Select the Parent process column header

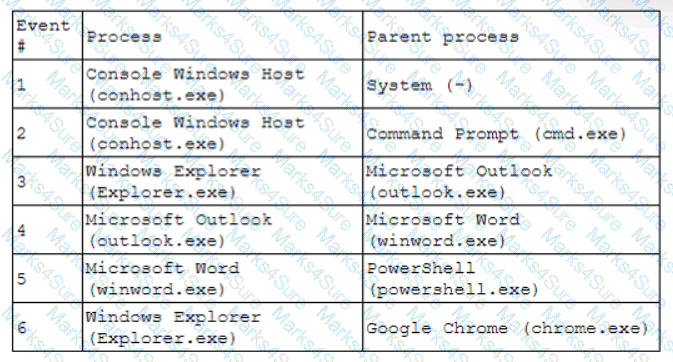[511, 35]
